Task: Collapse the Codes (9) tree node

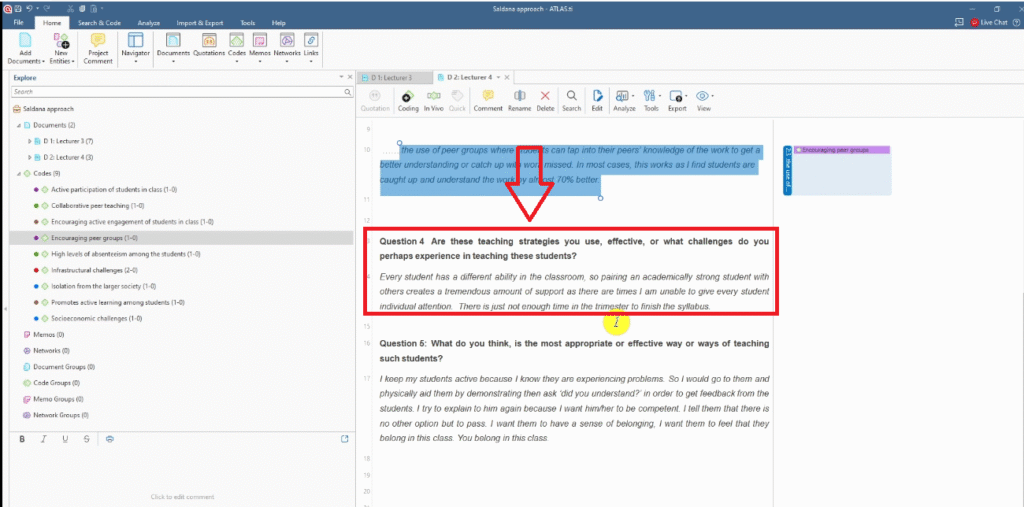Action: click(18, 173)
